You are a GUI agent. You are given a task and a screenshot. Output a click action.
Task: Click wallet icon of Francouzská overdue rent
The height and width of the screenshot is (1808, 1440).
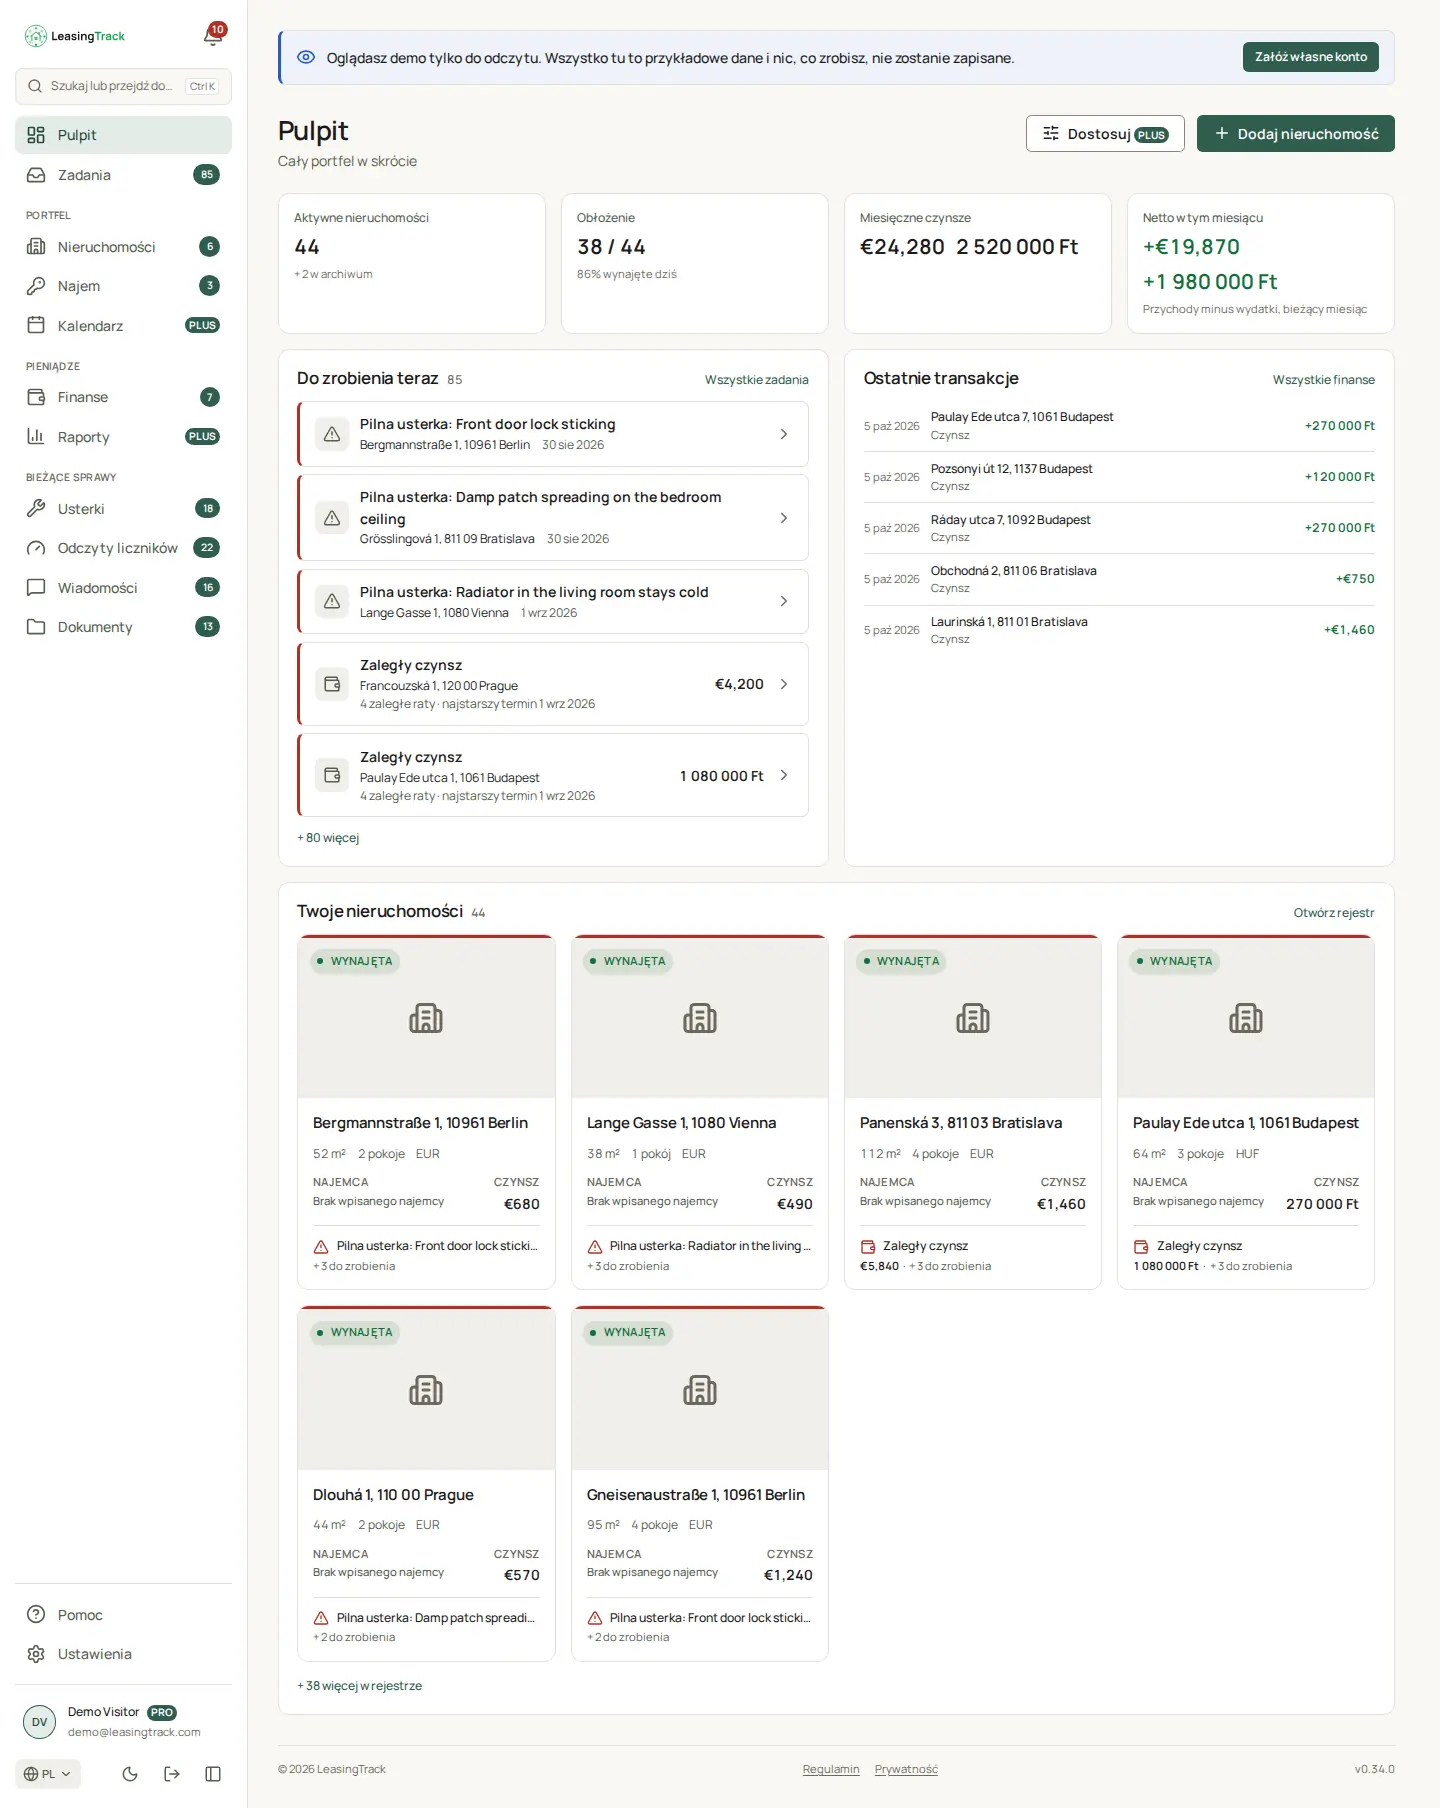pos(332,684)
